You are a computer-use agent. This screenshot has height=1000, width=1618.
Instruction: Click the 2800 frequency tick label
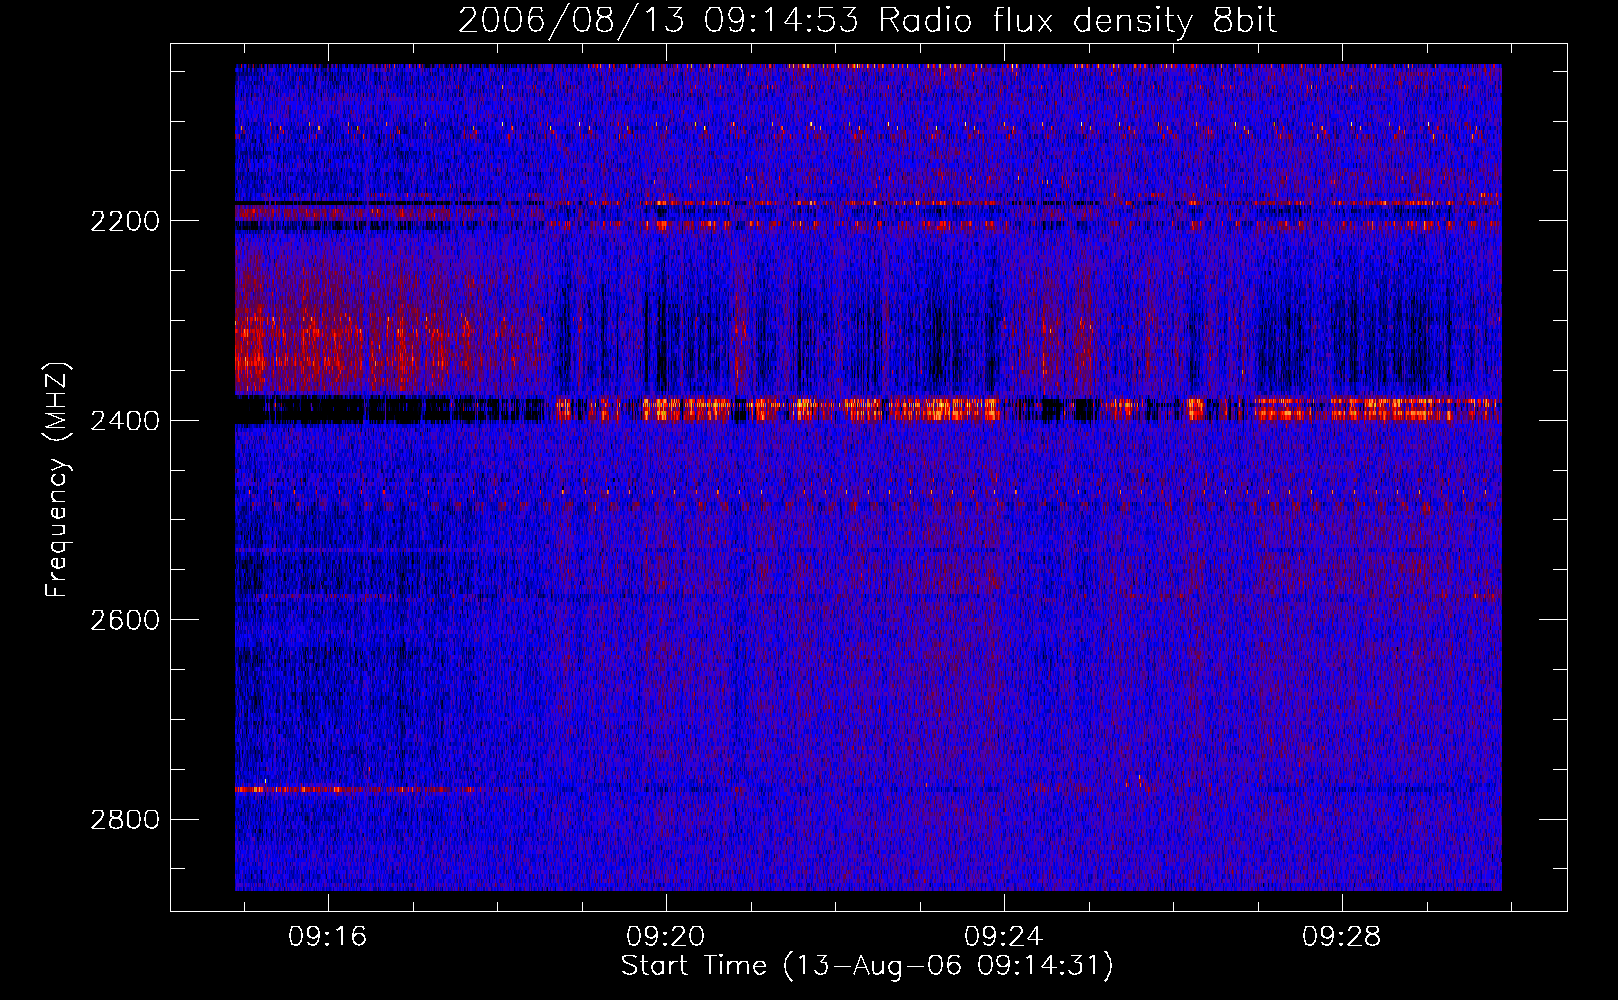coord(125,820)
